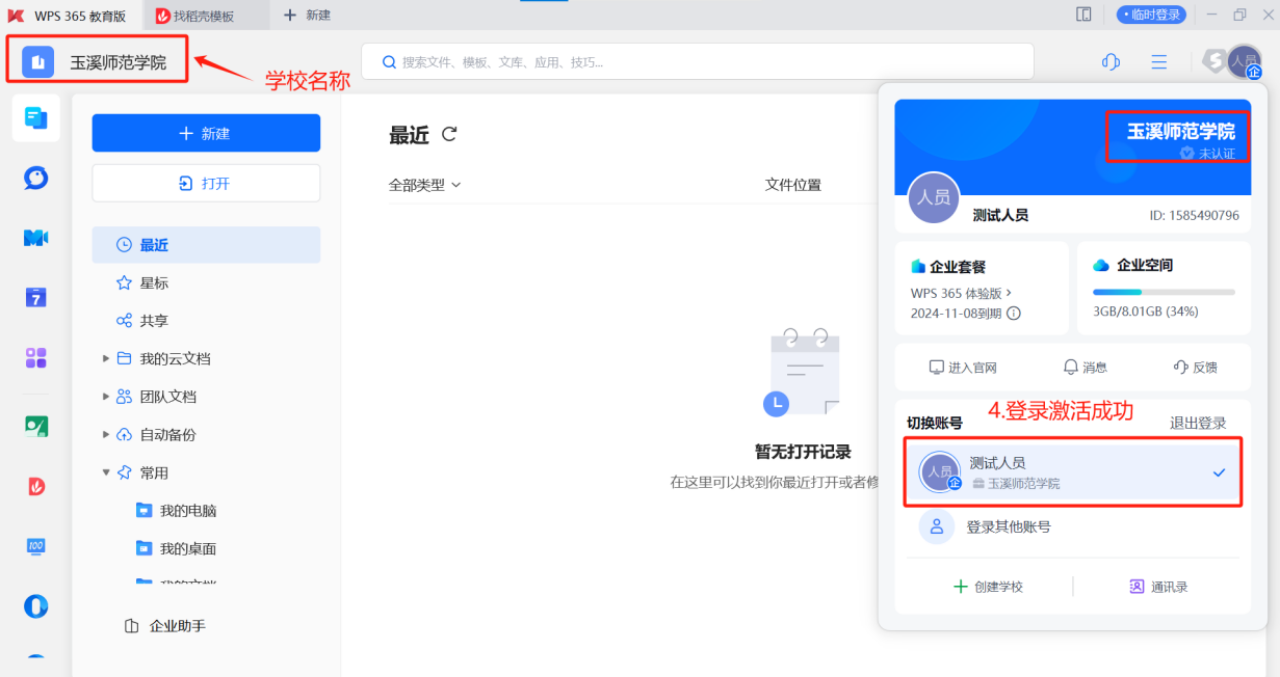The width and height of the screenshot is (1280, 677).
Task: Collapse the 常用 tree section
Action: pyautogui.click(x=106, y=473)
